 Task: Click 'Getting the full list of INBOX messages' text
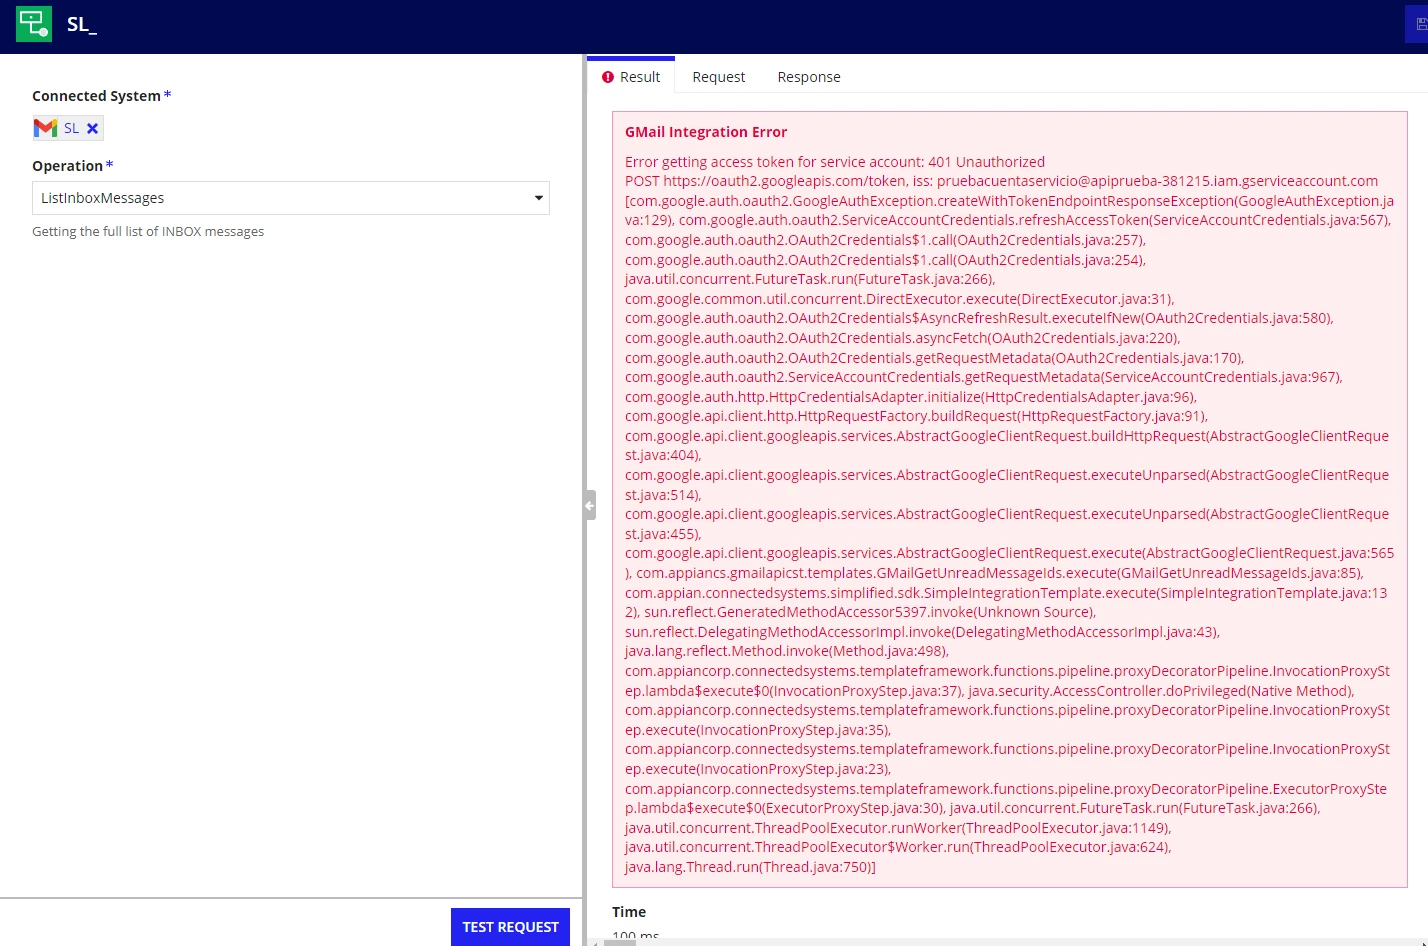tap(148, 231)
